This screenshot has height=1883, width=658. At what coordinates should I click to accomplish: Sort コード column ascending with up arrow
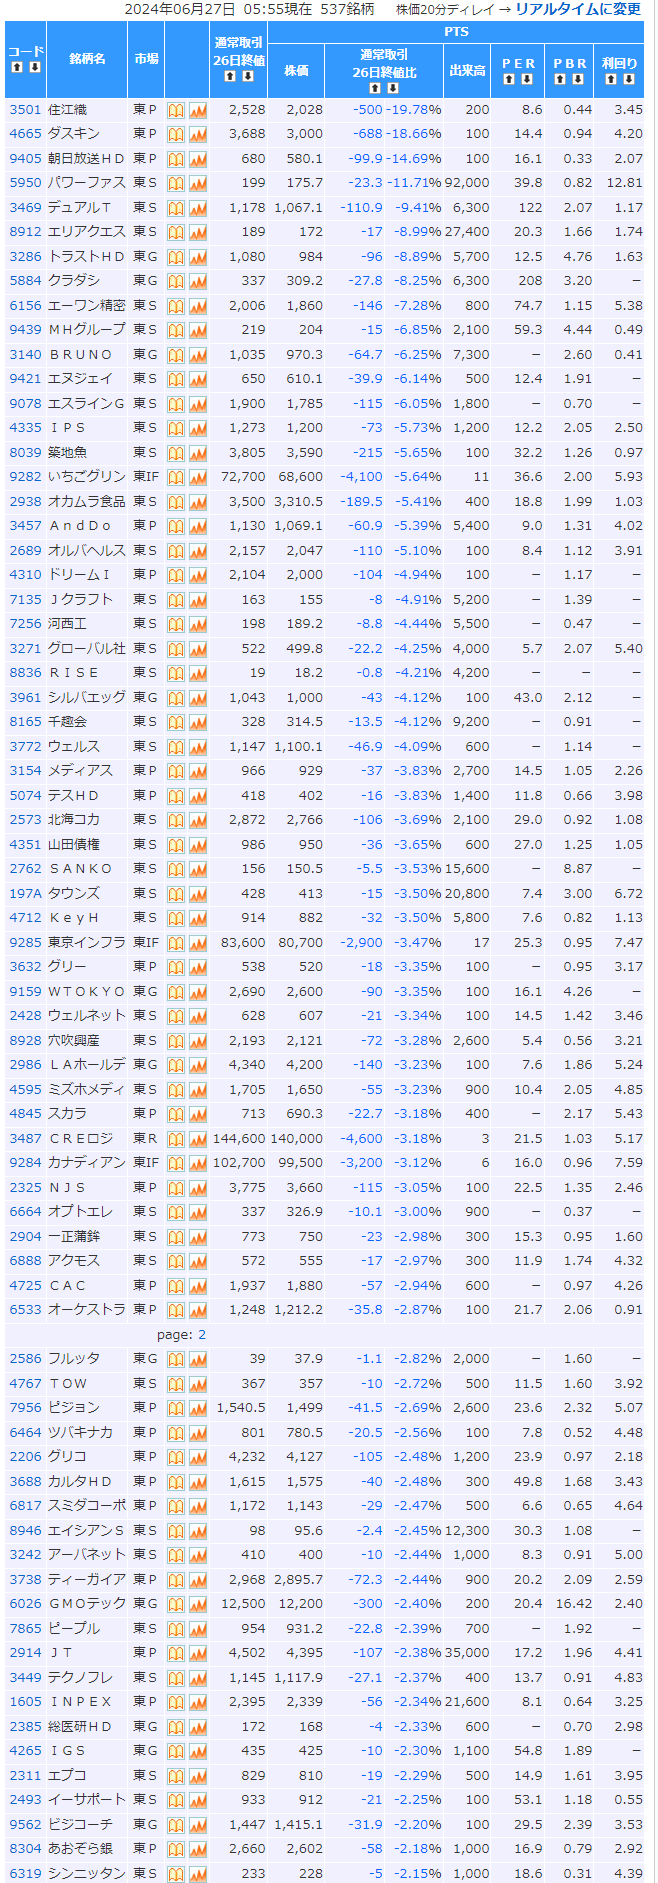(17, 67)
